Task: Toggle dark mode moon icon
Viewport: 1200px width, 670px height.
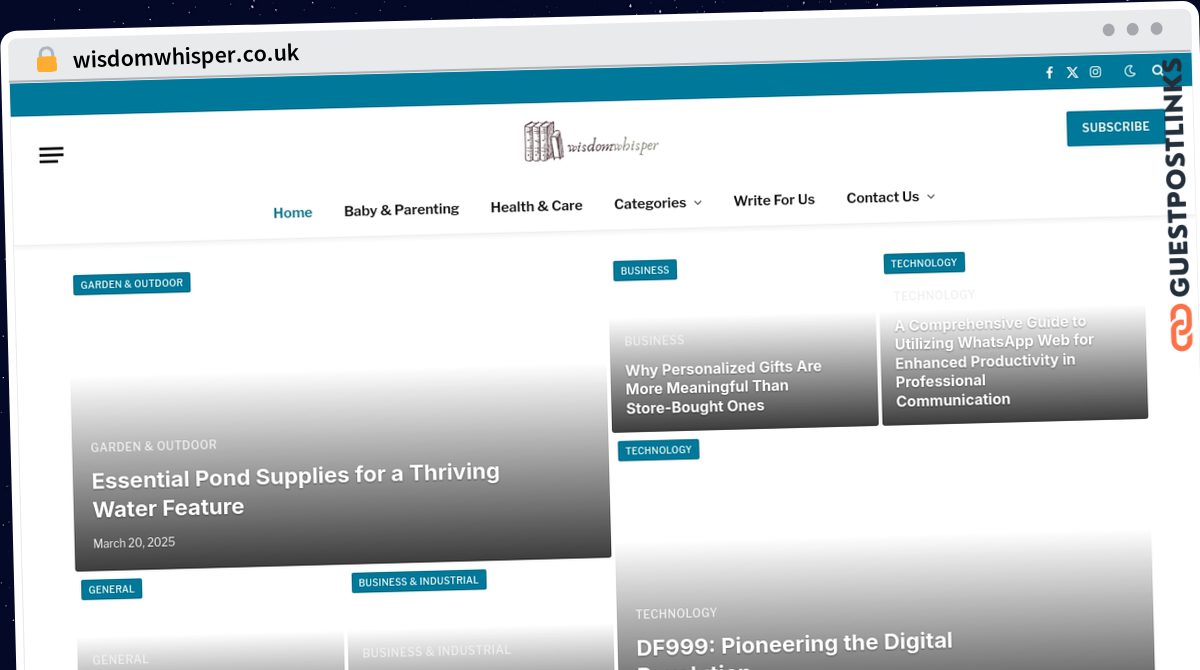Action: 1130,71
